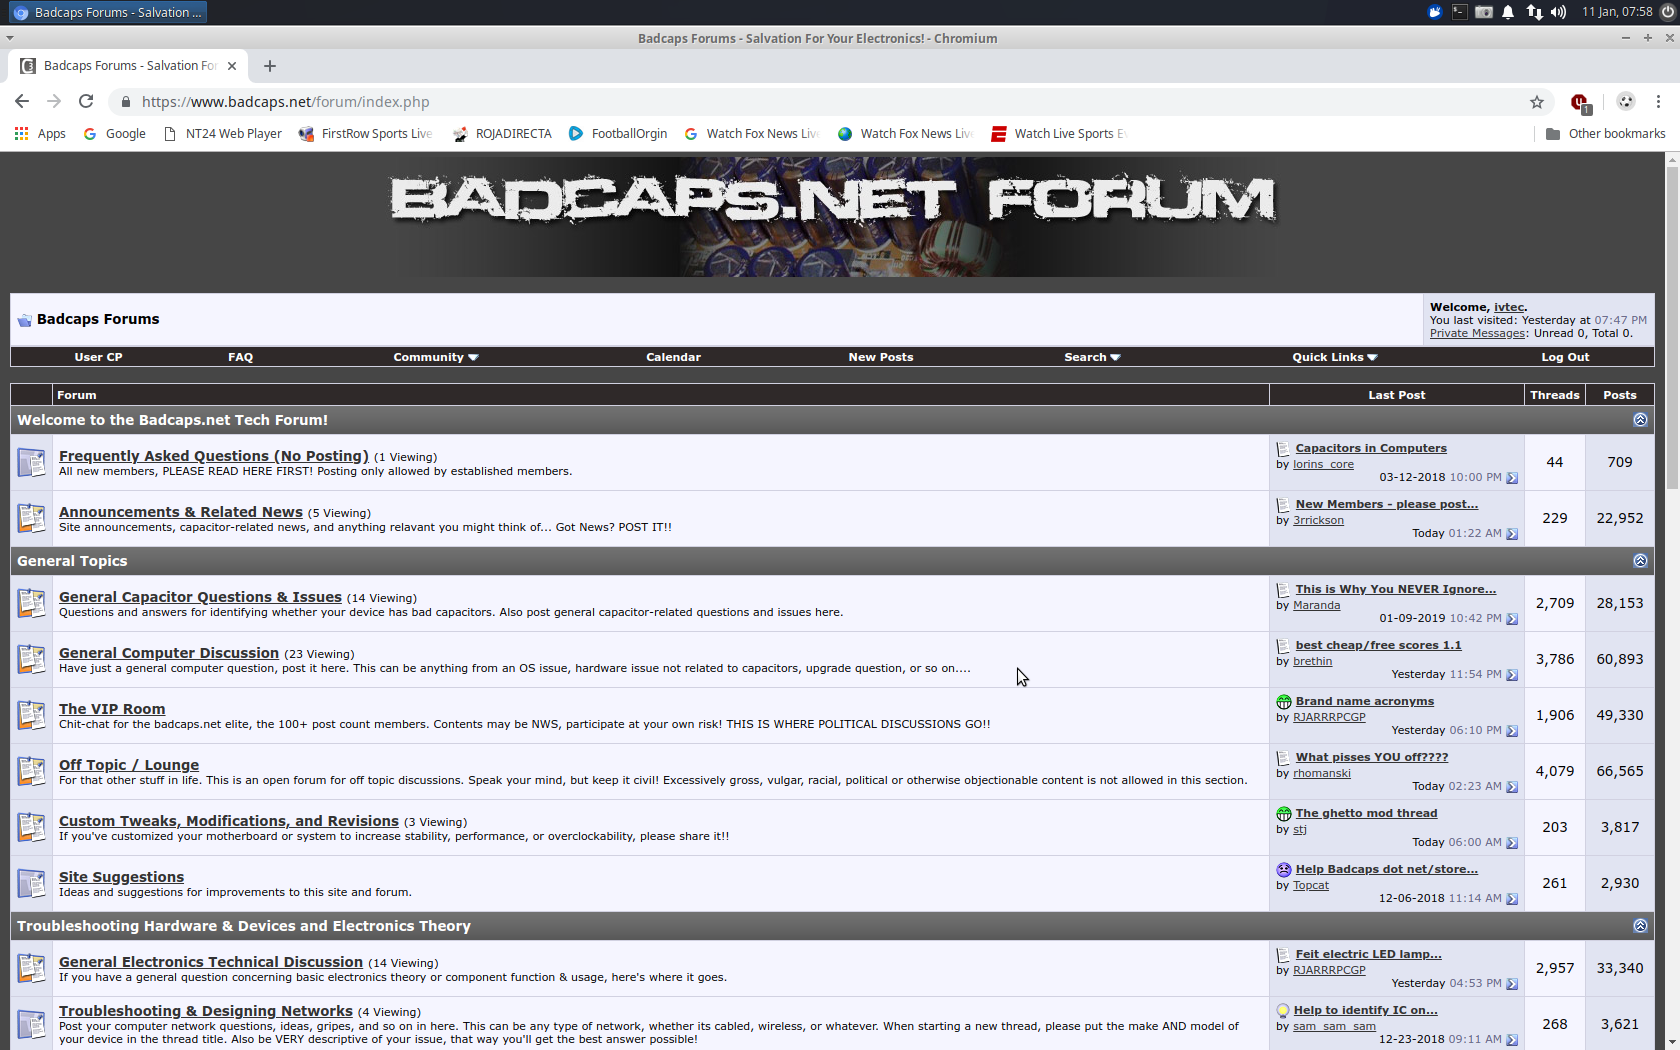Open the ROJADIRECTA bookmark
Screen dimensions: 1680x1050
502,133
